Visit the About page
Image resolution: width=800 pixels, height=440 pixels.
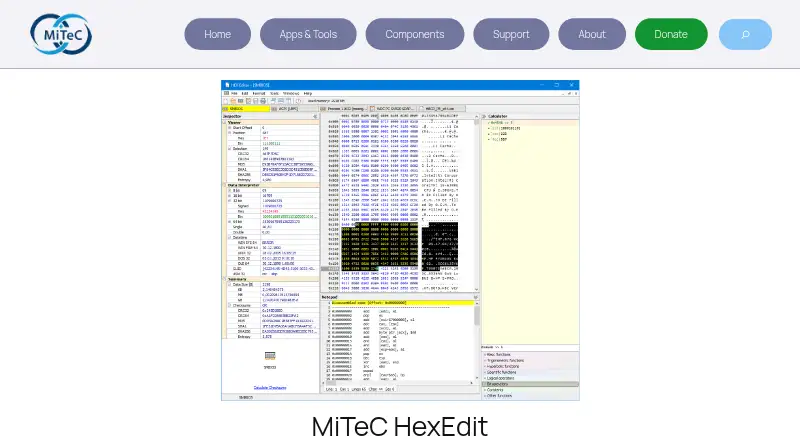click(592, 34)
